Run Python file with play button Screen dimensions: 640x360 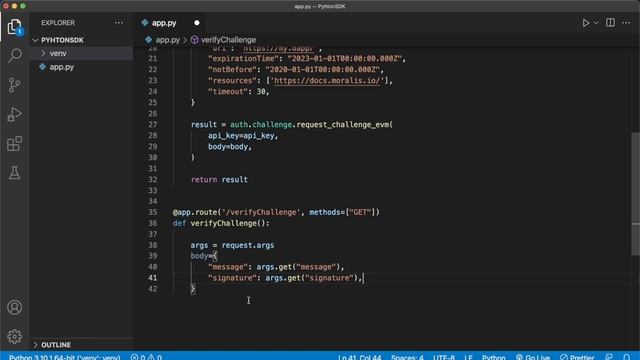586,23
